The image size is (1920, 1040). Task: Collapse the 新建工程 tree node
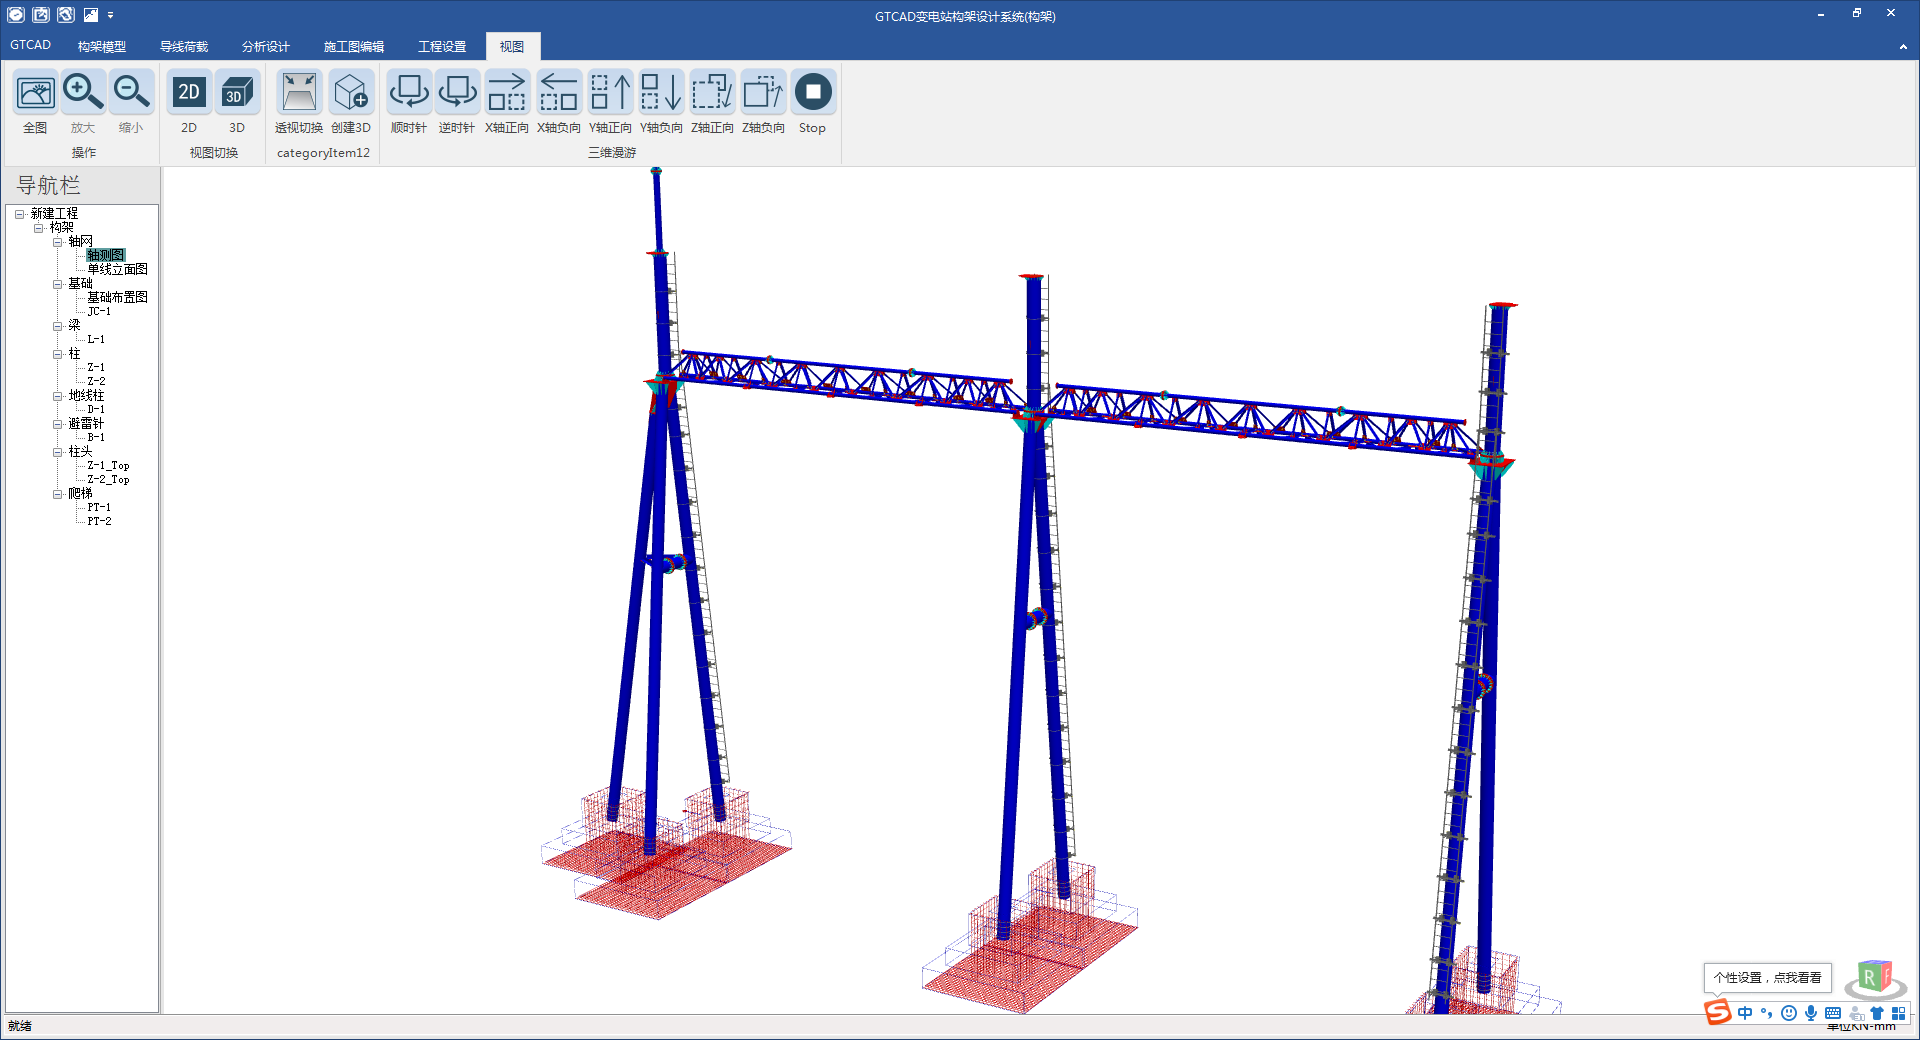(x=19, y=214)
